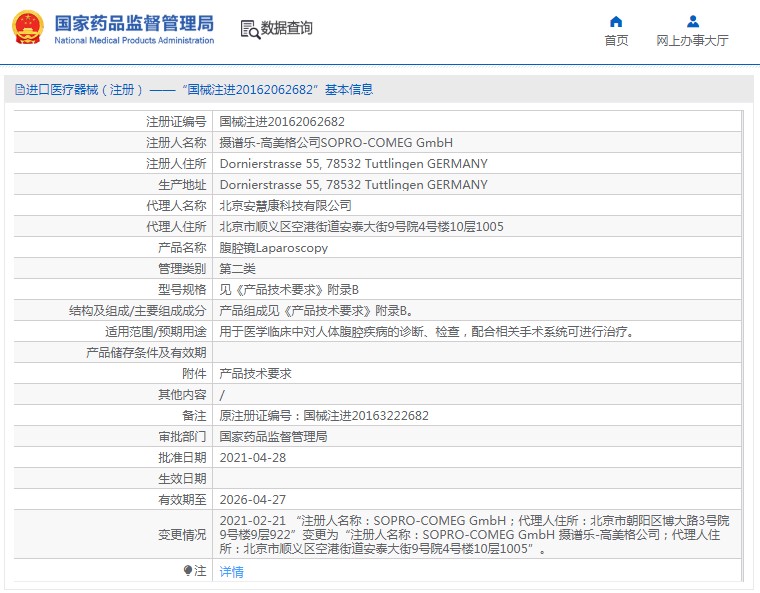This screenshot has height=593, width=760.
Task: Open 网上办事大厅 text link
Action: [x=692, y=41]
